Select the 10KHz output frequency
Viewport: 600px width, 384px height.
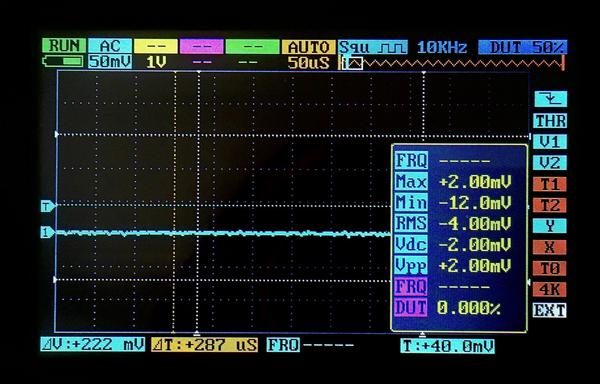(442, 48)
